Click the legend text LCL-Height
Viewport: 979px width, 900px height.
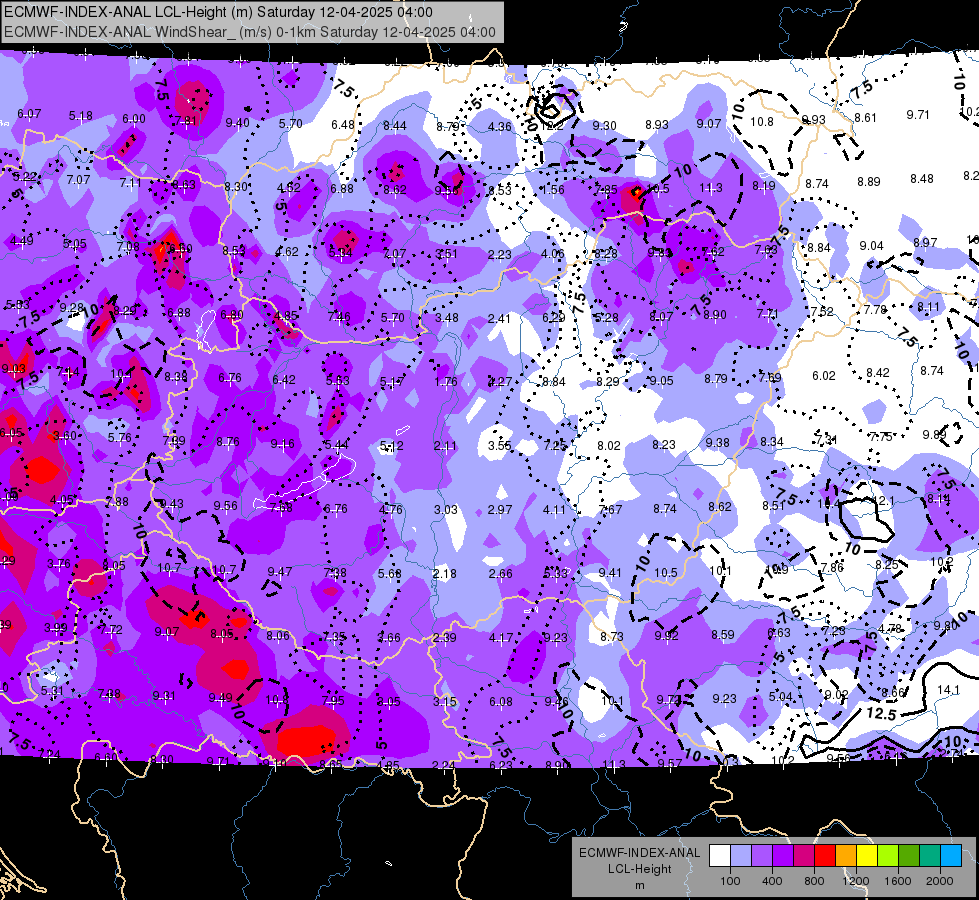point(639,869)
